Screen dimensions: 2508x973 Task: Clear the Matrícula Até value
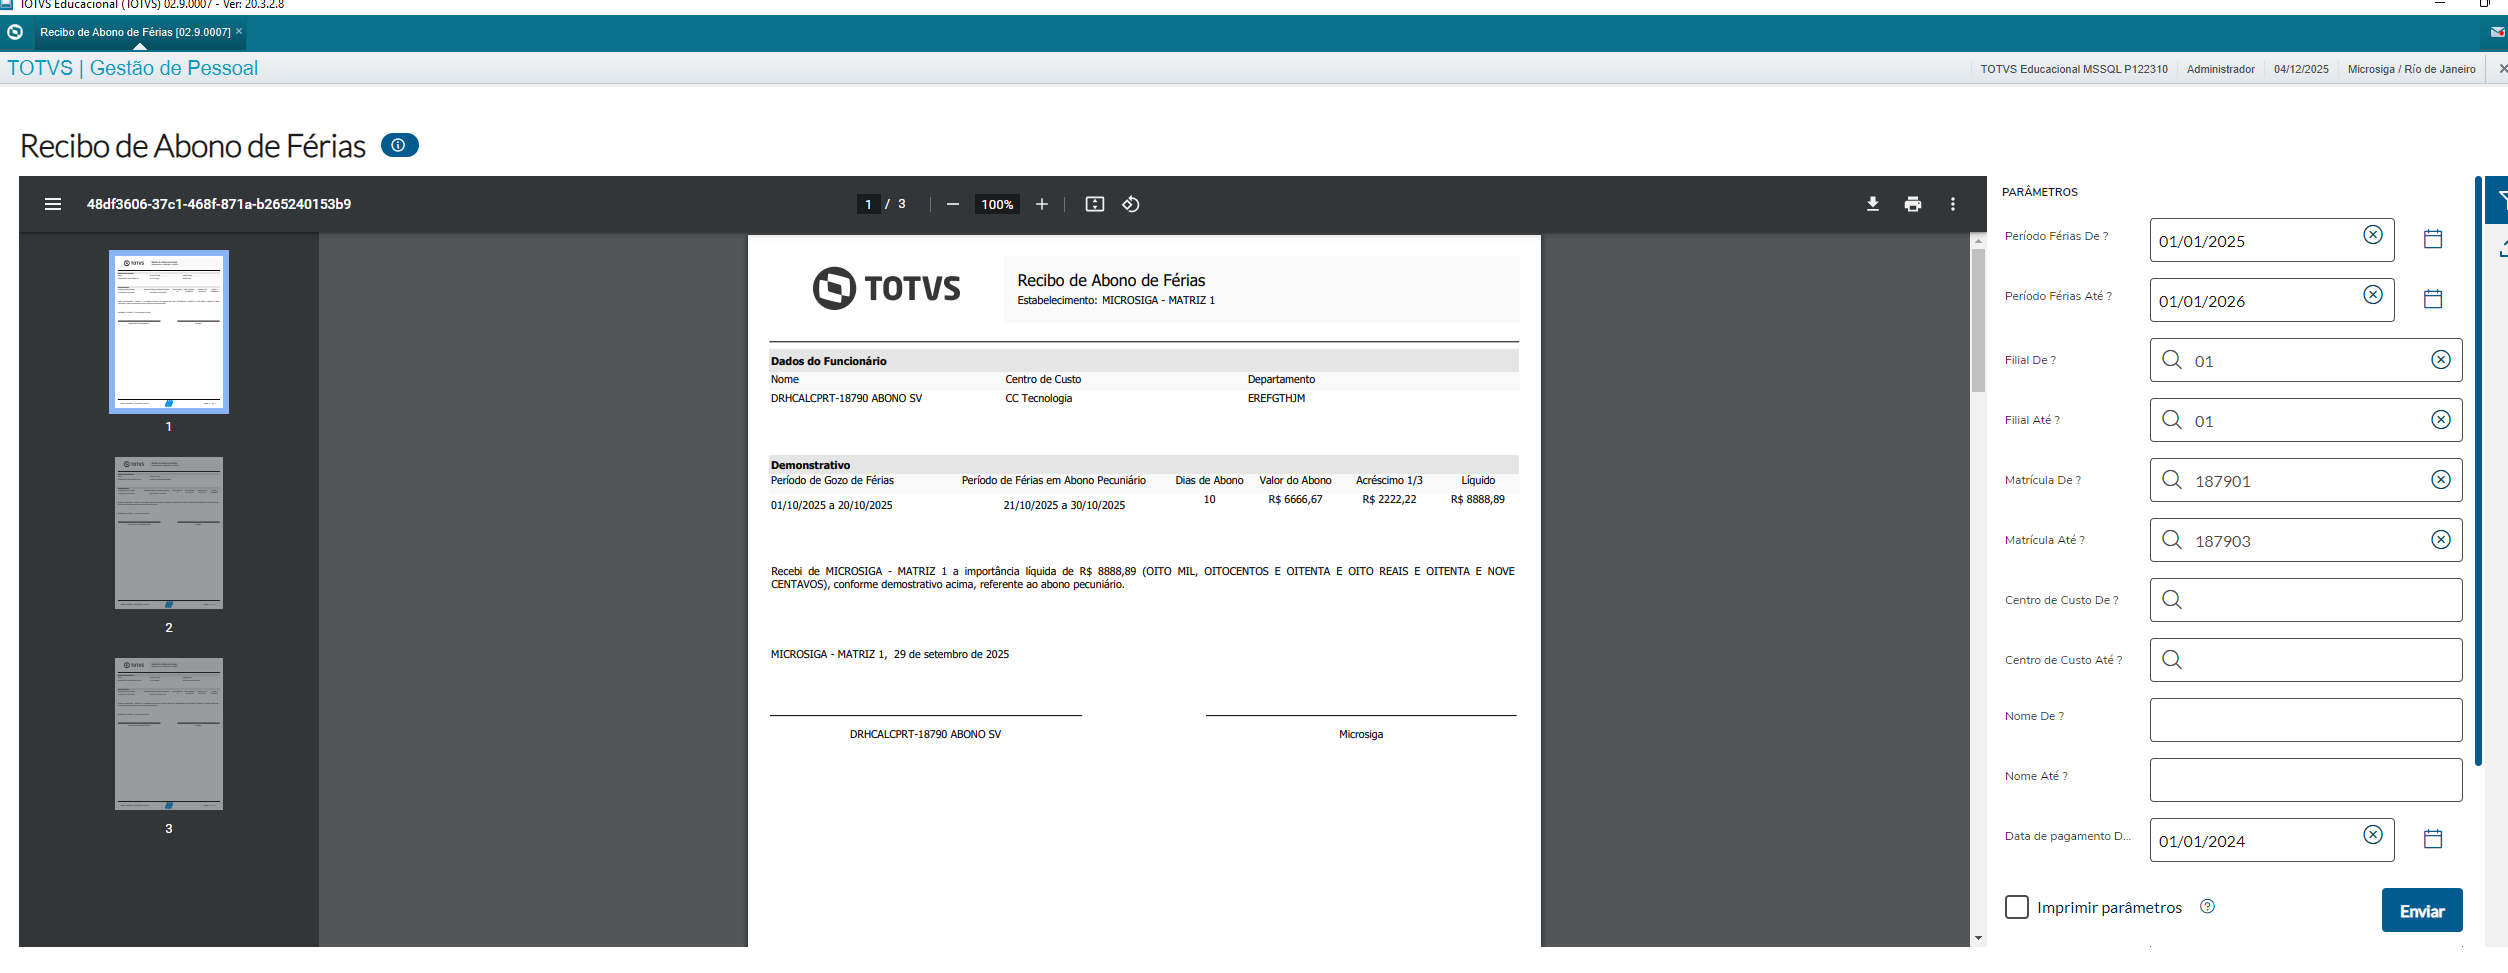tap(2441, 540)
